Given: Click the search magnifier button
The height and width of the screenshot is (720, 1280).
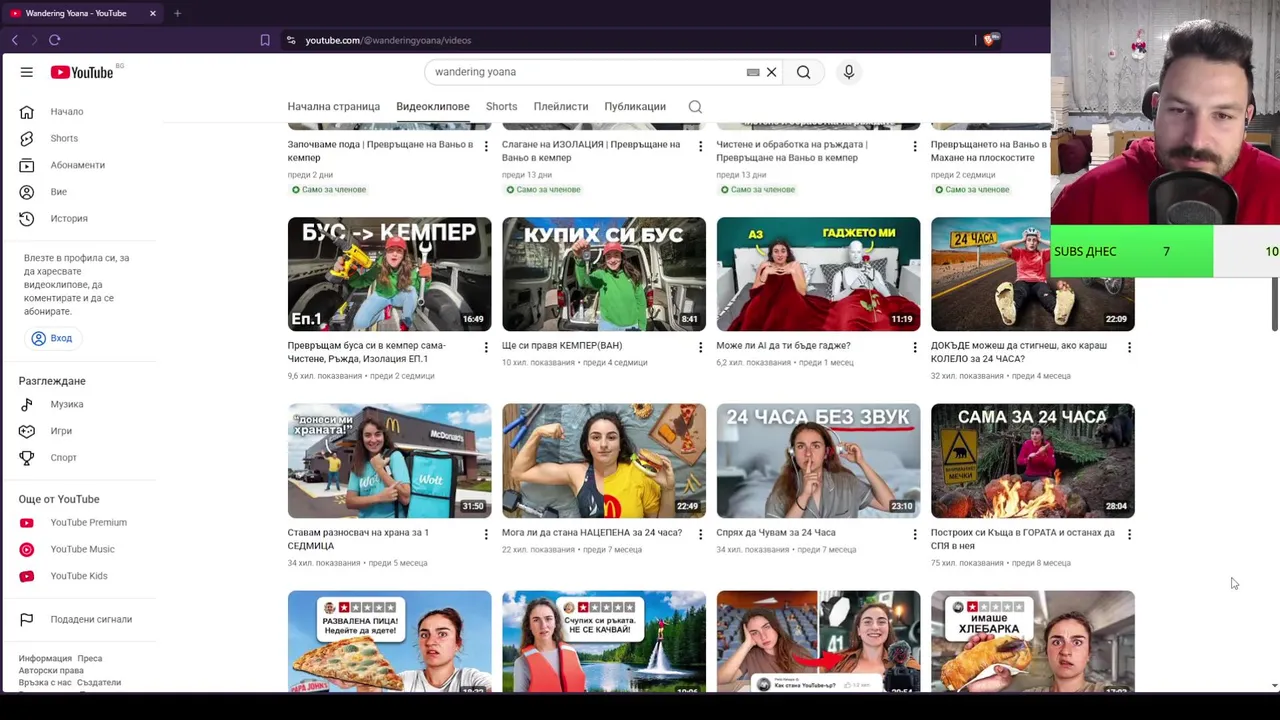Looking at the screenshot, I should pos(803,72).
